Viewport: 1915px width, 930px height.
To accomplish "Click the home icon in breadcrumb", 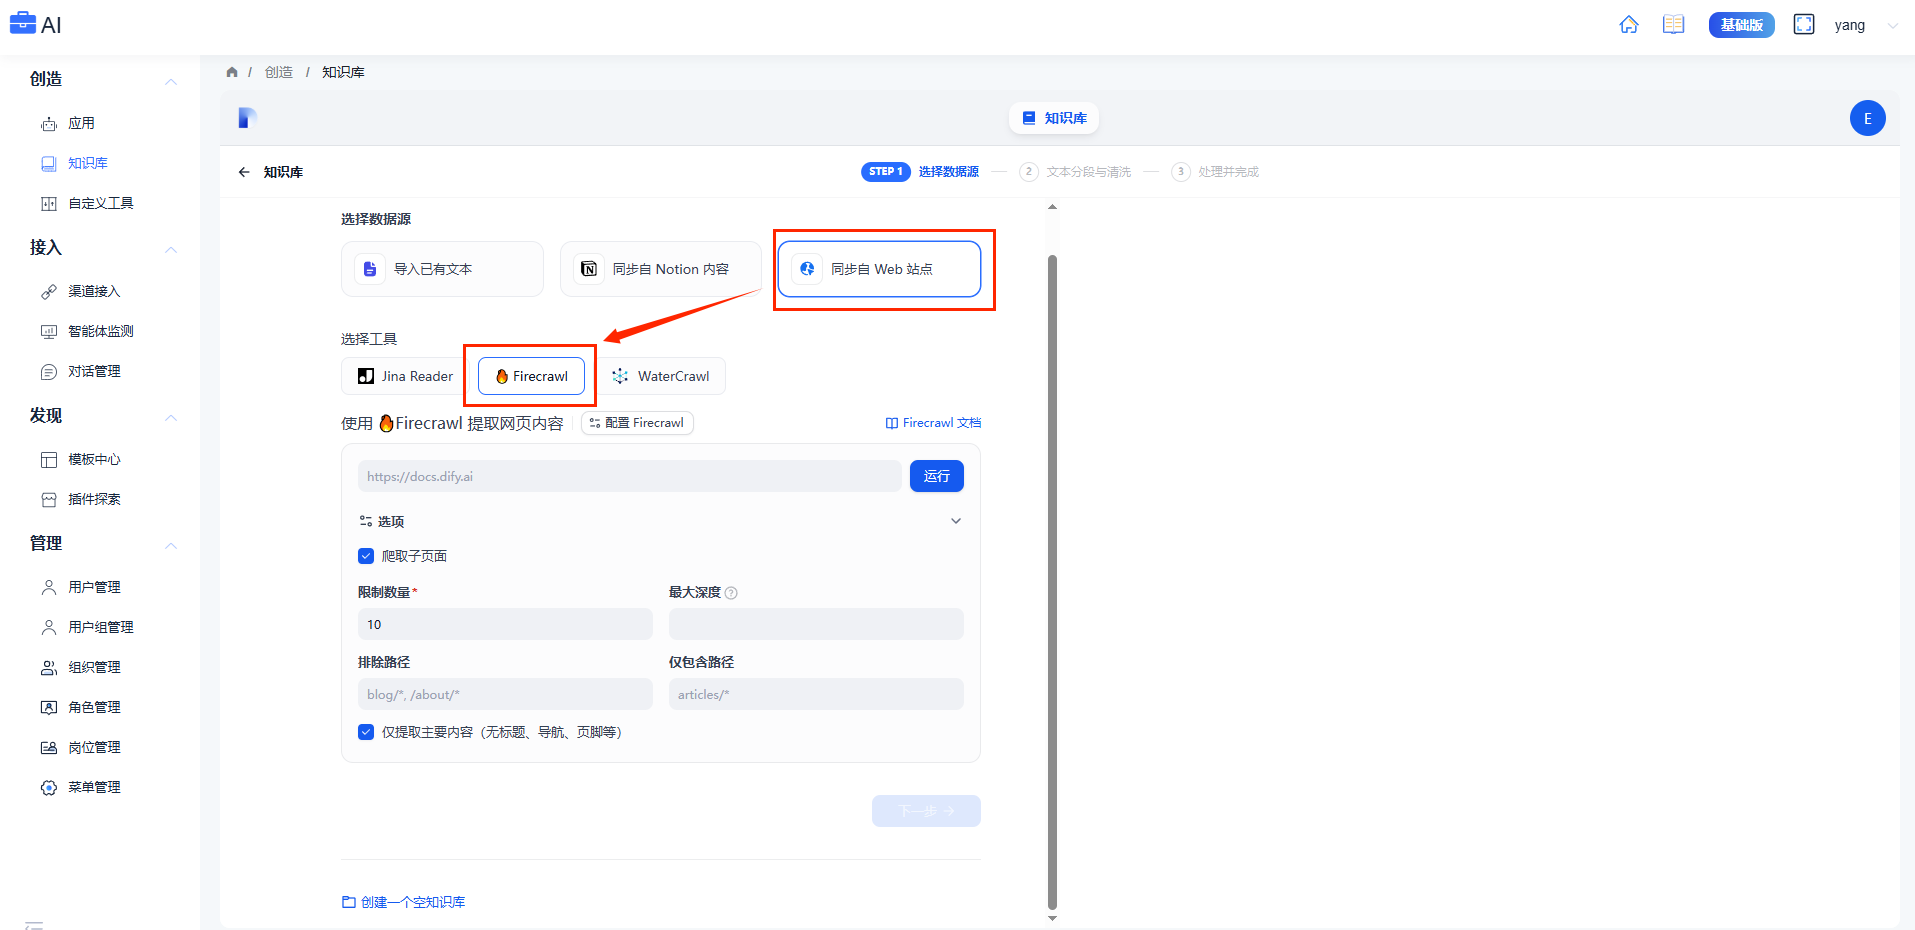I will [x=232, y=72].
